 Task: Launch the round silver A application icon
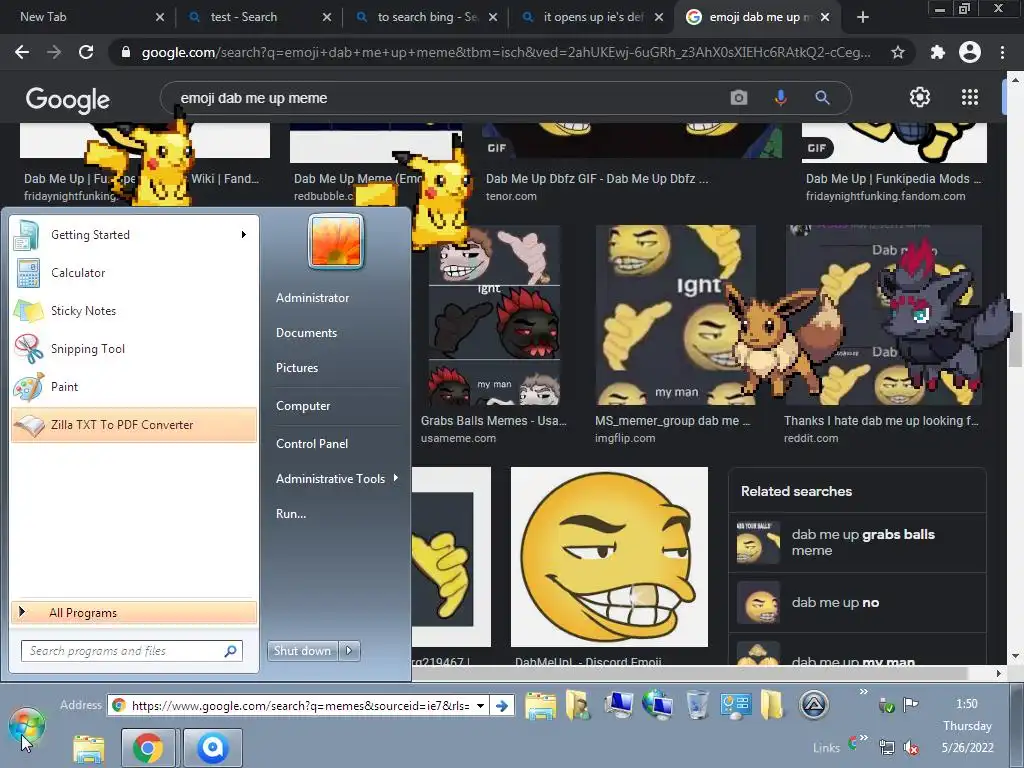point(814,705)
